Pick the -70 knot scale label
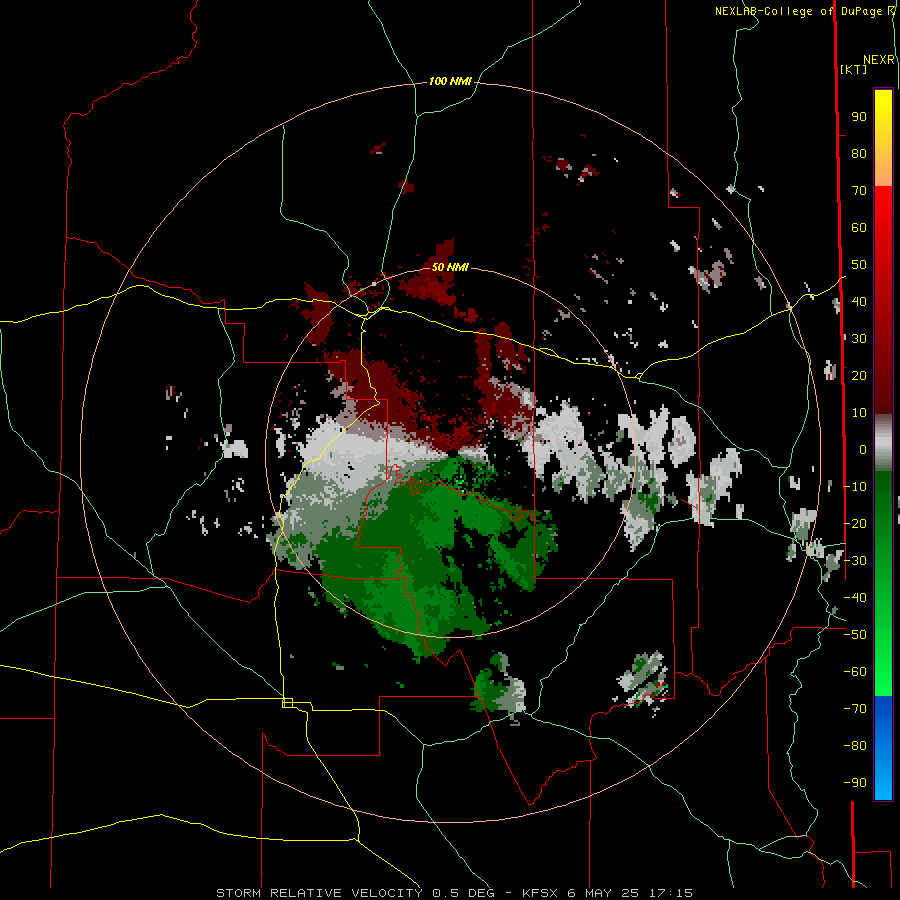 pos(855,709)
